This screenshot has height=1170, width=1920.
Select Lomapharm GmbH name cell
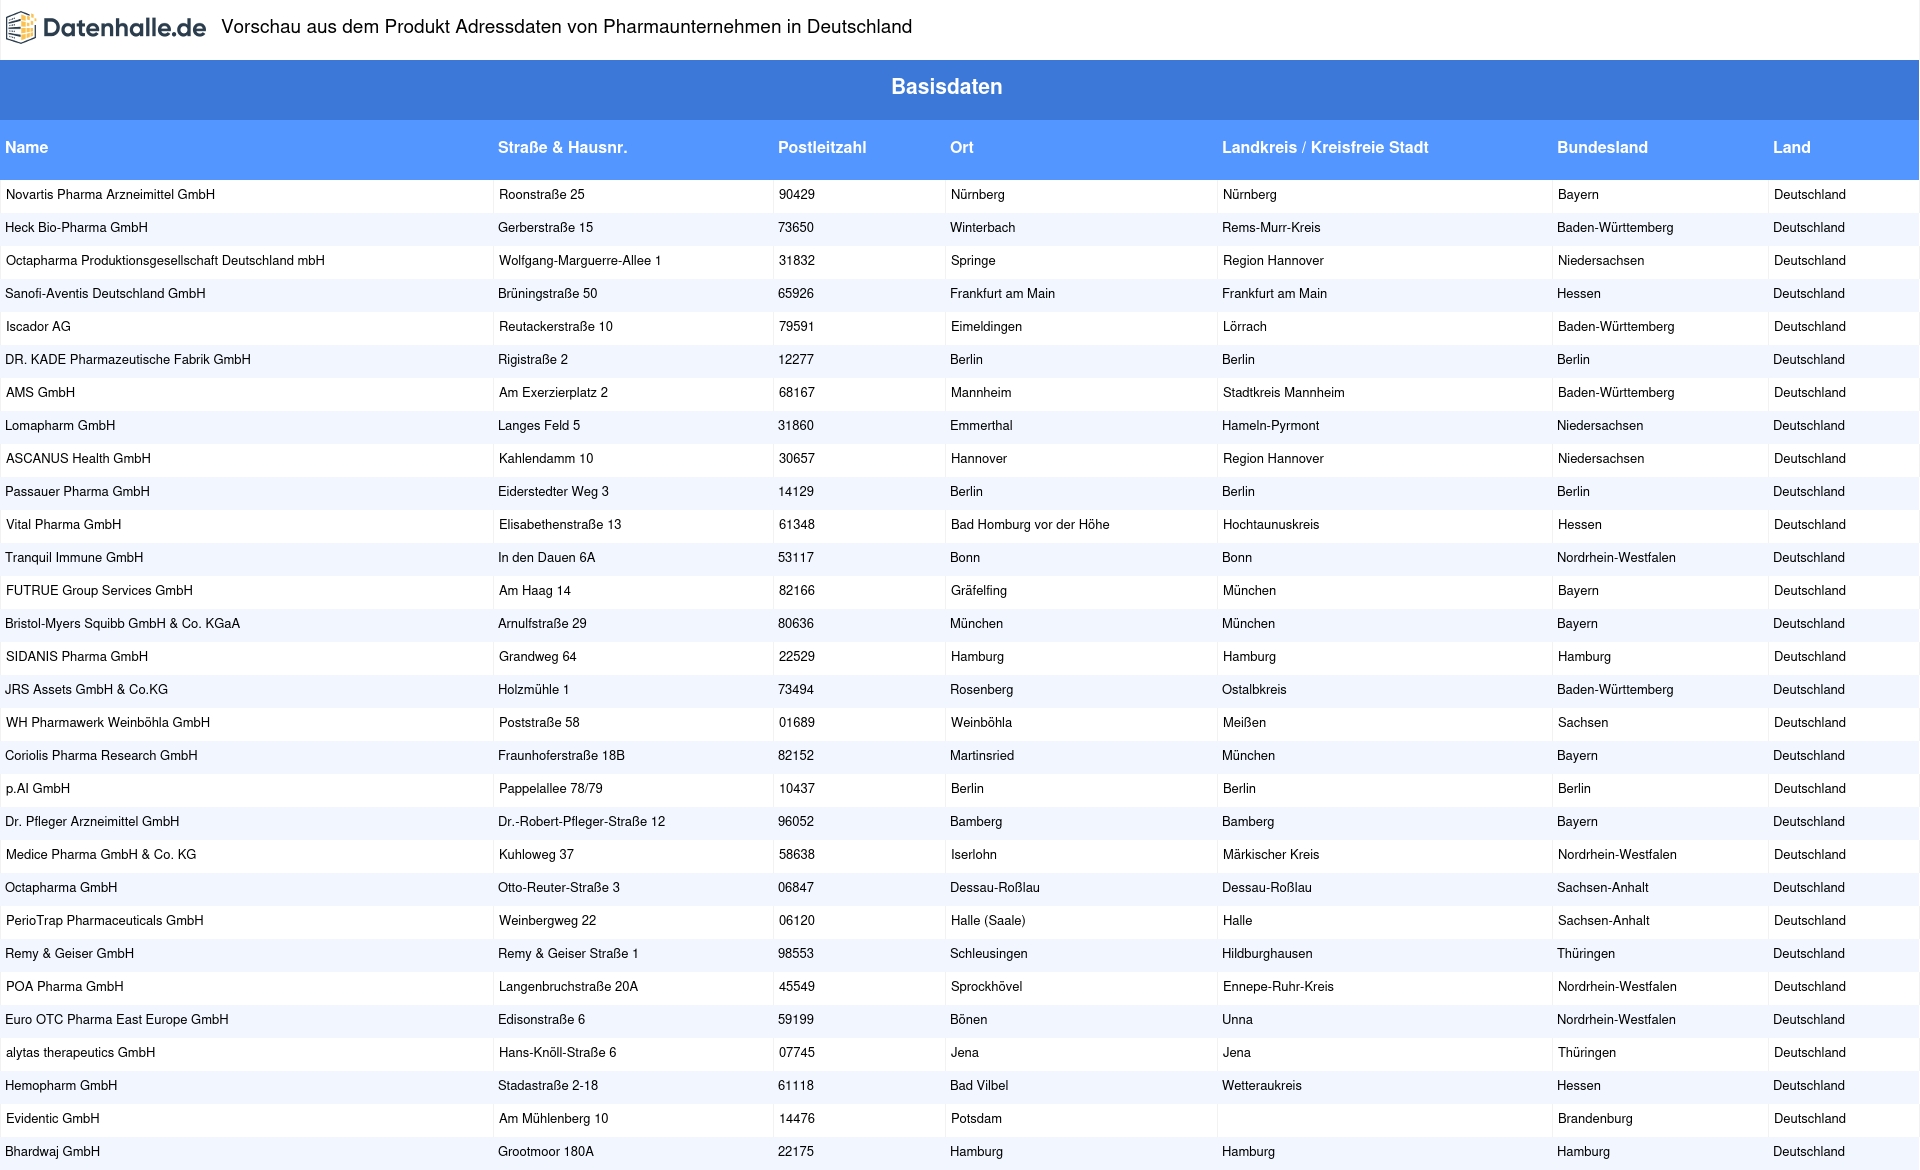point(60,426)
